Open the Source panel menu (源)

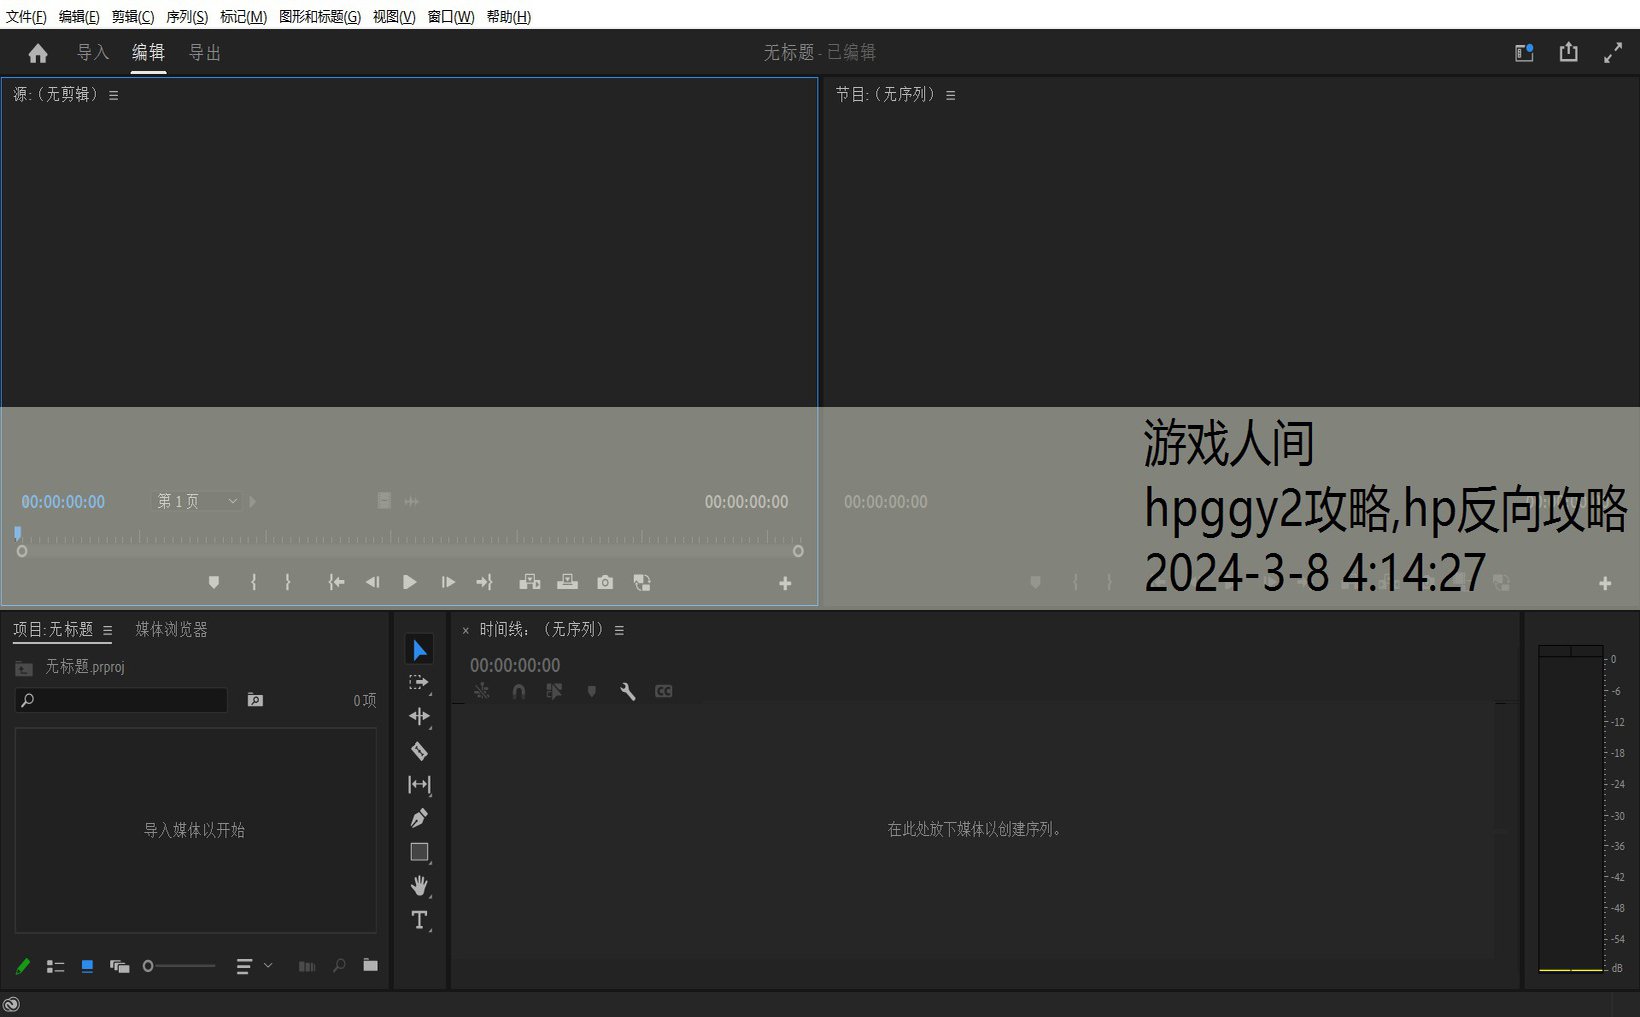[x=113, y=95]
